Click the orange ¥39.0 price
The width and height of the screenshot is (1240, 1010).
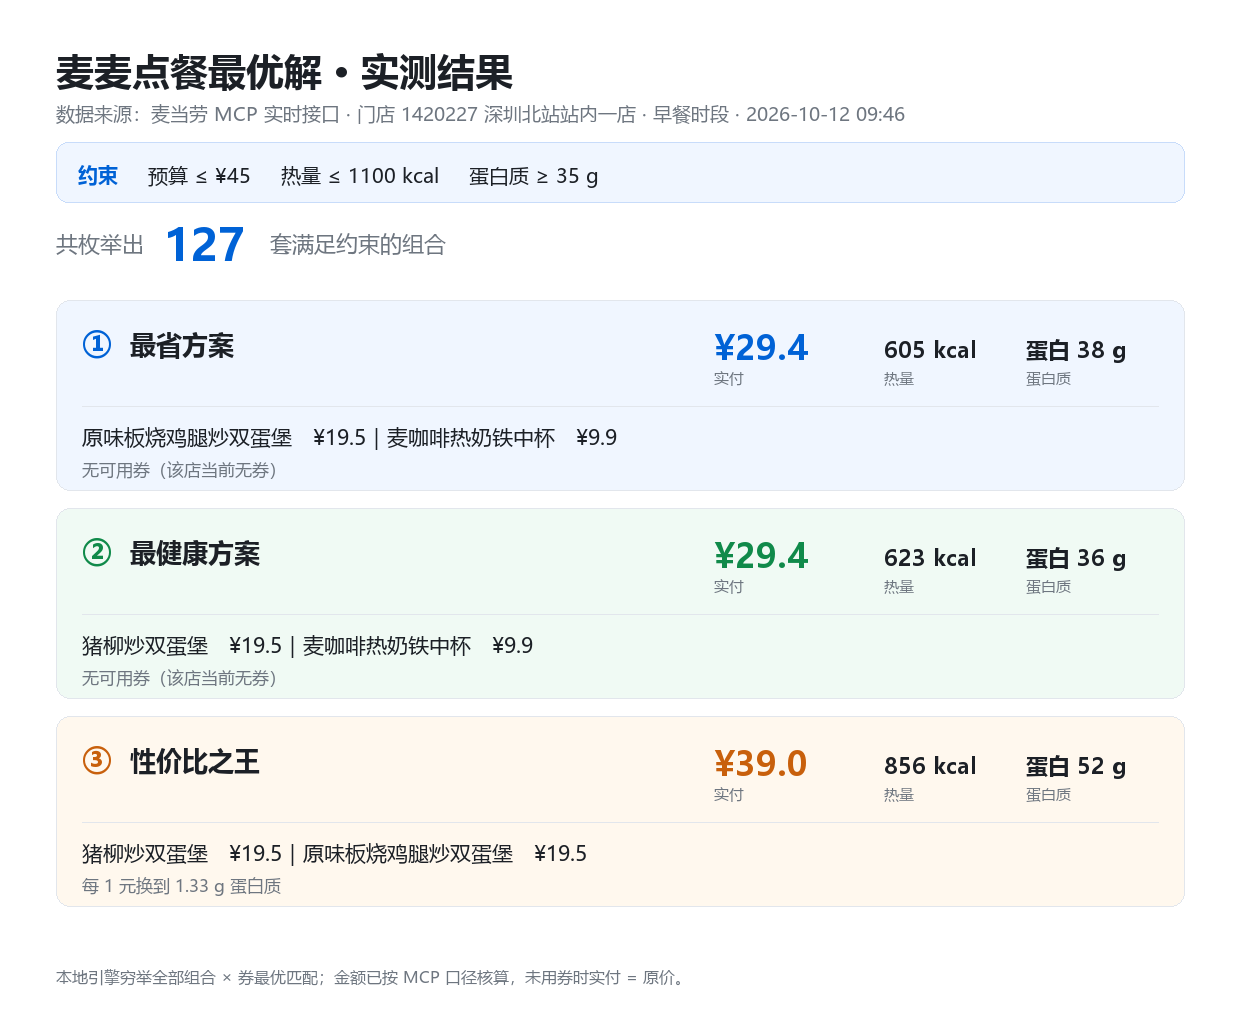[761, 764]
